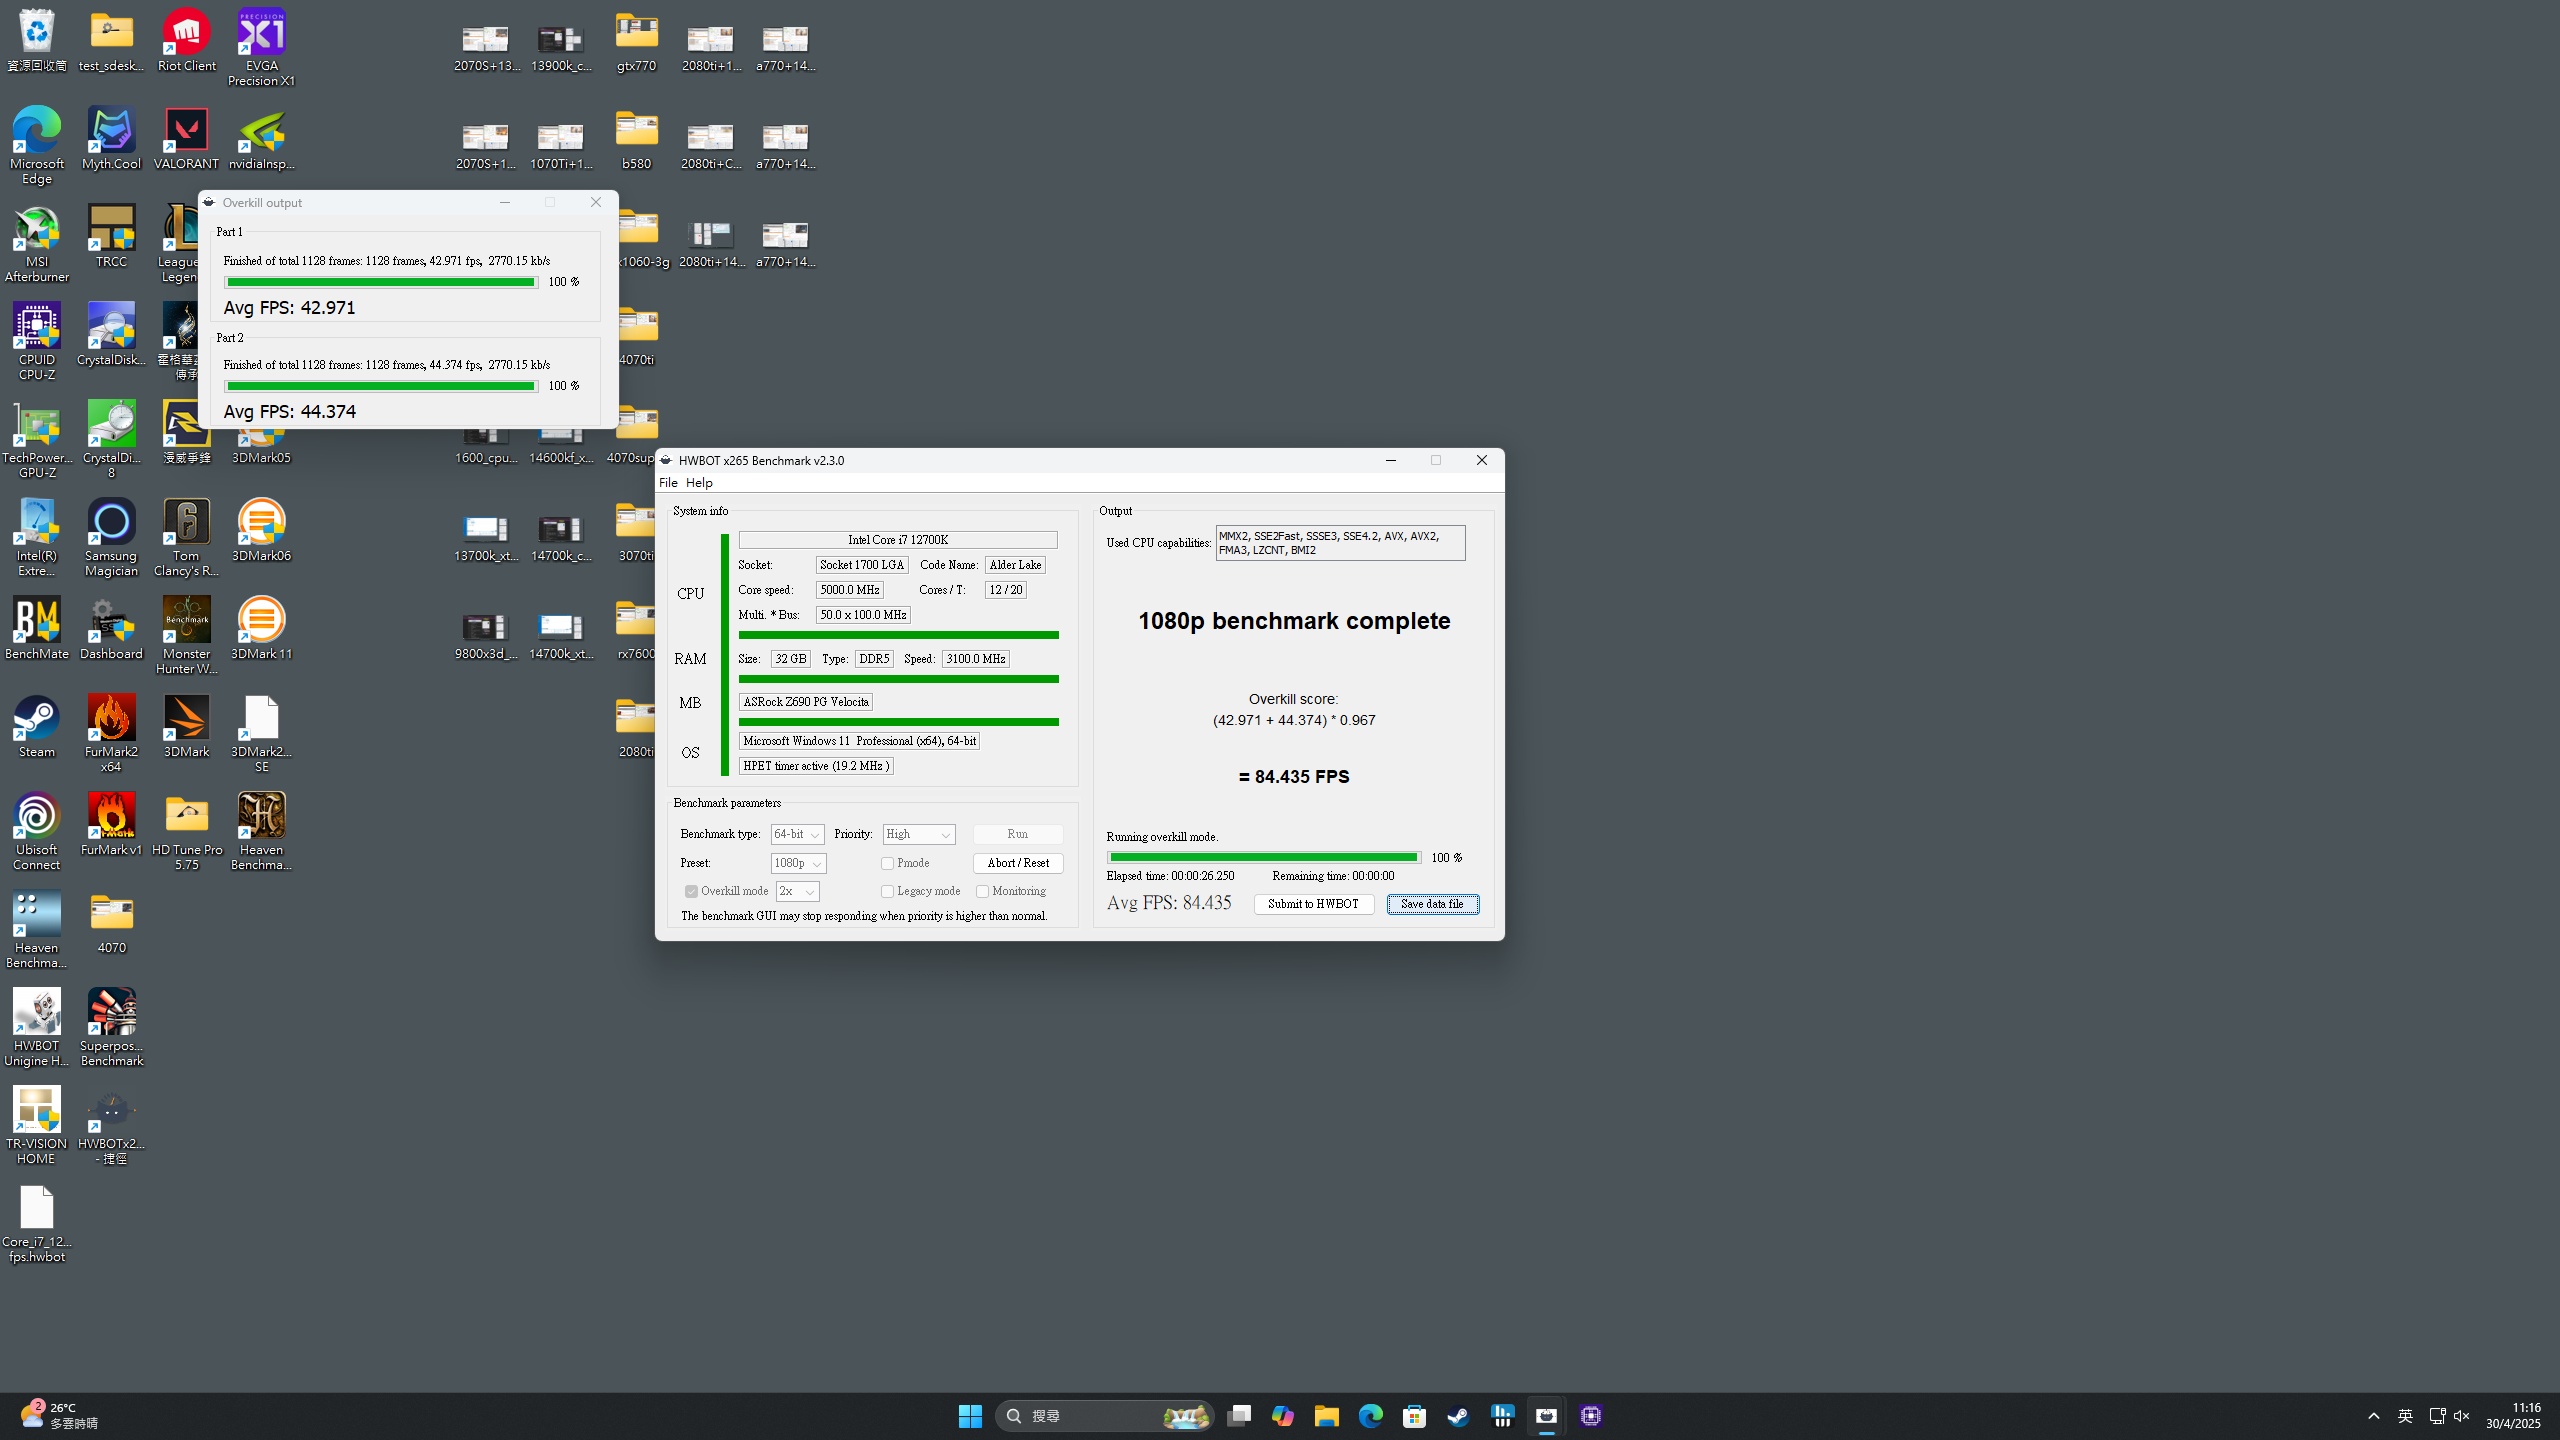Open the Recycle Bin desktop icon
Viewport: 2560px width, 1440px height.
coord(37,41)
